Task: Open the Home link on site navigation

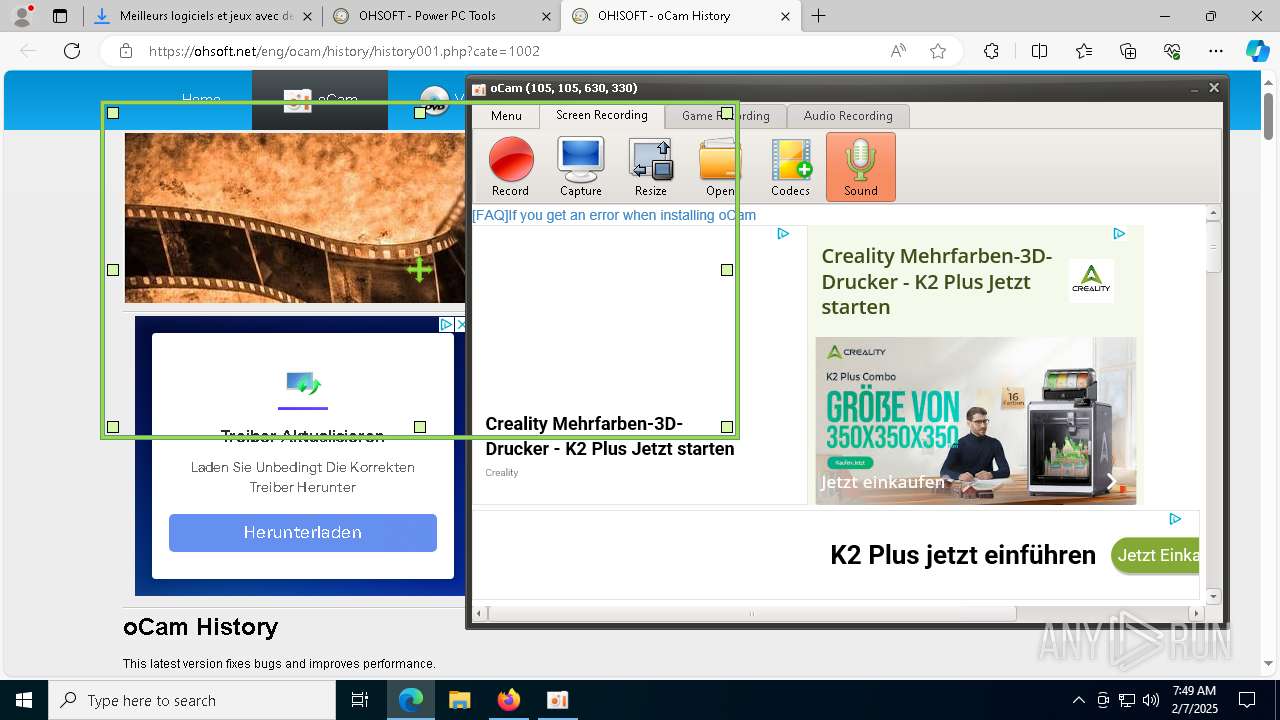Action: pyautogui.click(x=201, y=99)
